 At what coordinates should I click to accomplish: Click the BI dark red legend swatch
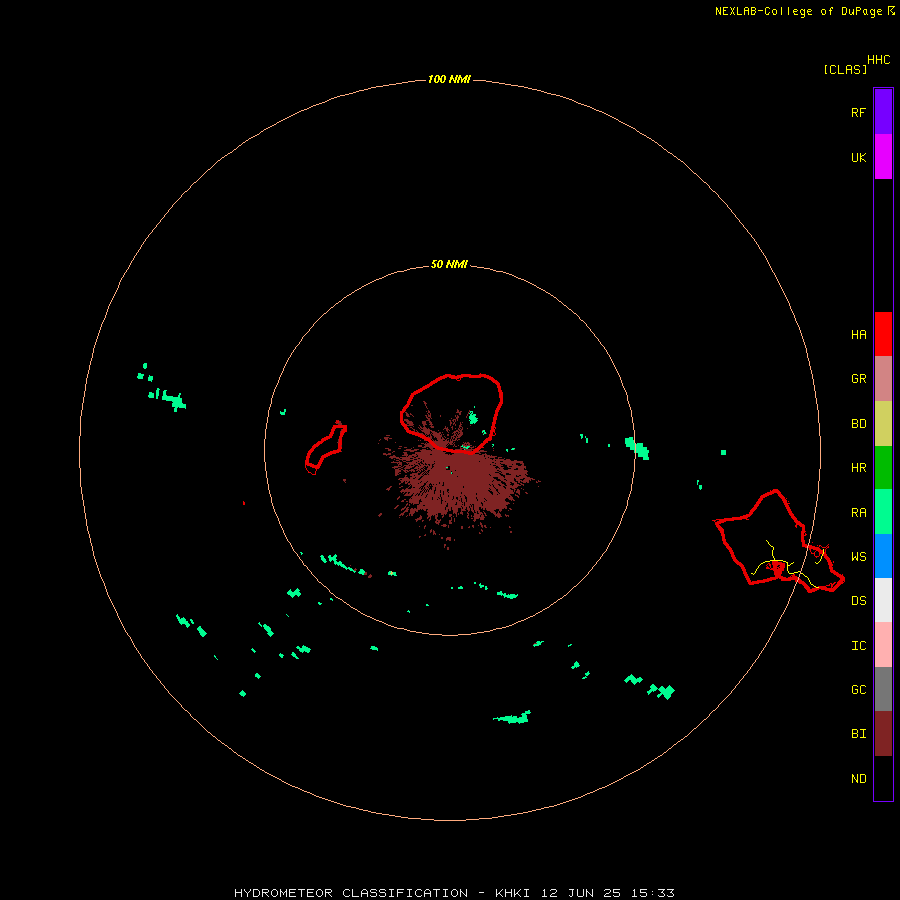(x=883, y=734)
